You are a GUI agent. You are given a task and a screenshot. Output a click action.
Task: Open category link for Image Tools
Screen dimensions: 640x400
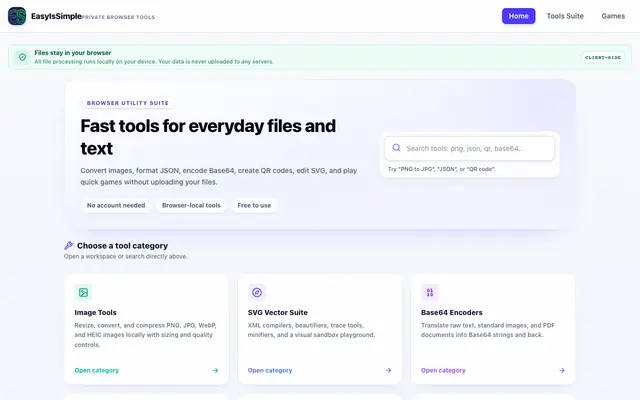[97, 371]
